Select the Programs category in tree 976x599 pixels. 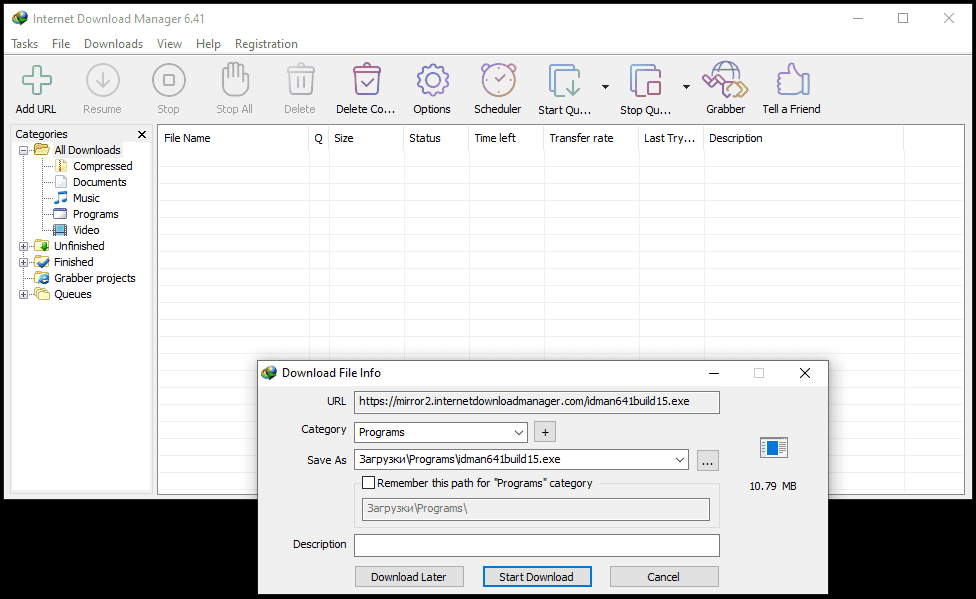tap(95, 214)
